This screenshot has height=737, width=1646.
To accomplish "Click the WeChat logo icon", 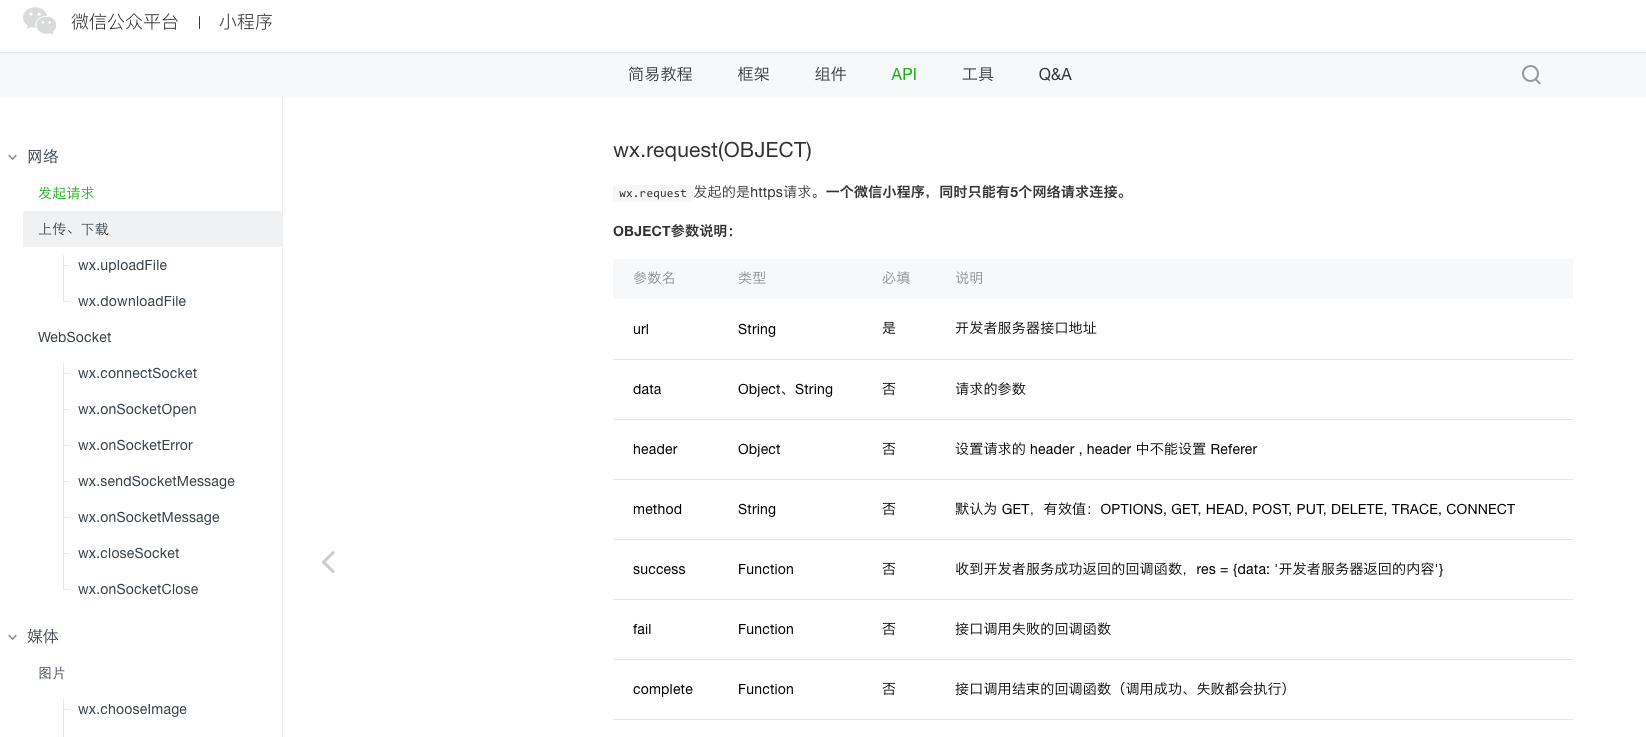I will click(x=39, y=21).
